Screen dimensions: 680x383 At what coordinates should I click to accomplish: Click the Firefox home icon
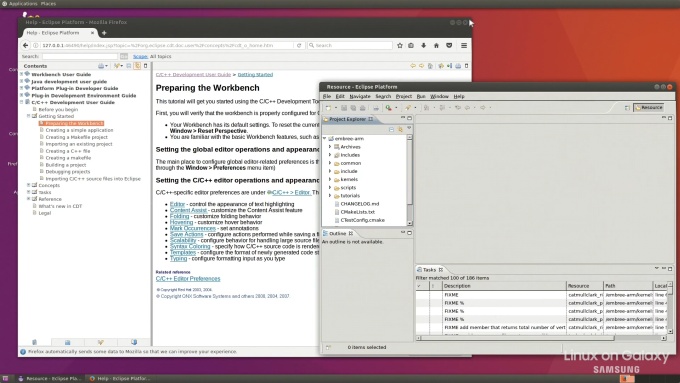pos(436,45)
